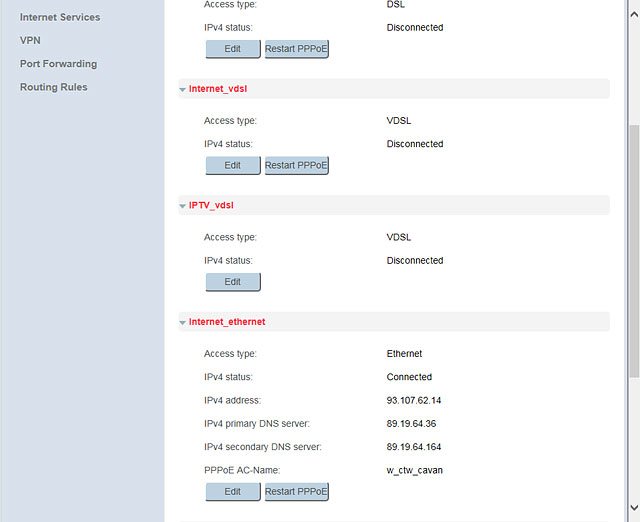Click Disconnected status under Internet_vdsl
The width and height of the screenshot is (640, 522).
point(415,144)
